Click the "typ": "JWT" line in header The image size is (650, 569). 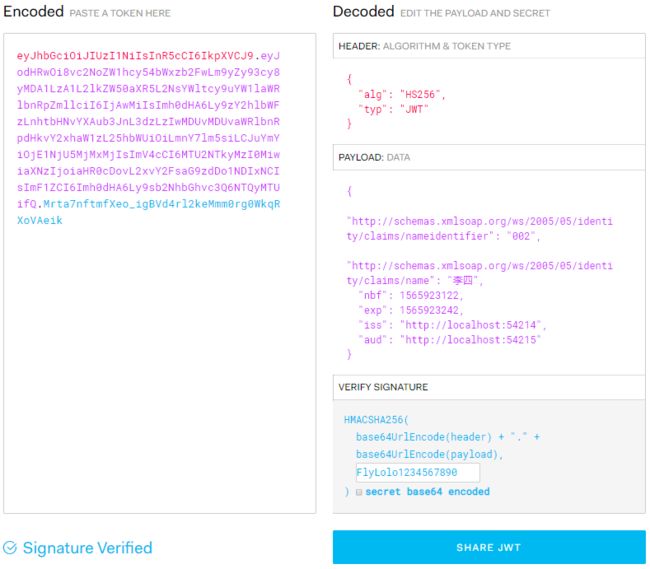click(393, 109)
